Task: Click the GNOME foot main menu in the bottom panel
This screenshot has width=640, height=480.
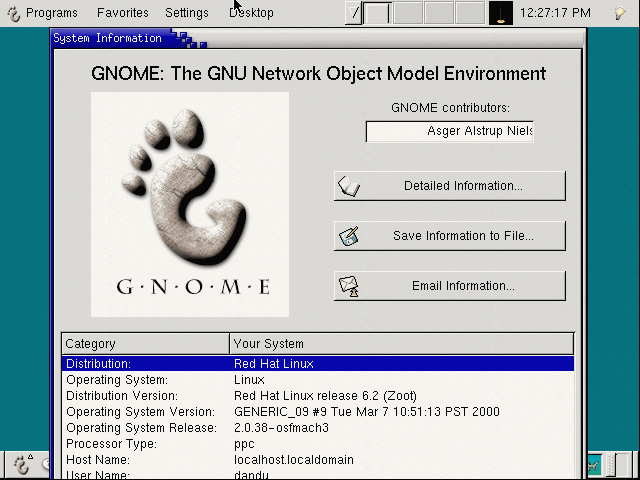Action: pyautogui.click(x=23, y=464)
